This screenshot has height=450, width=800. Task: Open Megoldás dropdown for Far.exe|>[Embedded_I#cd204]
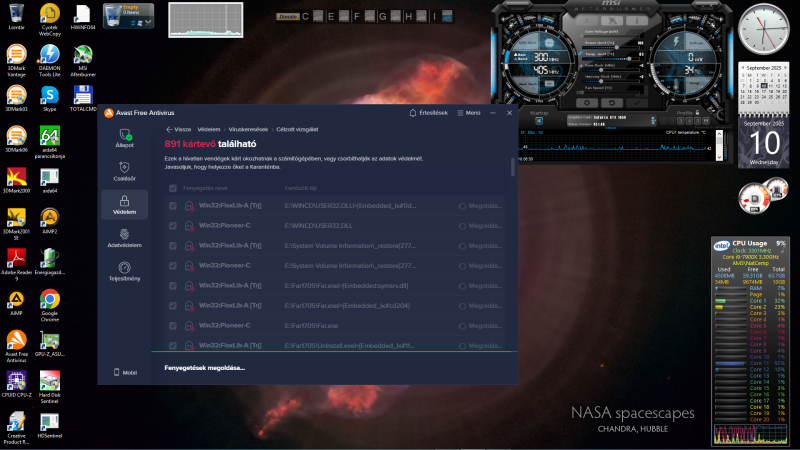pyautogui.click(x=480, y=306)
